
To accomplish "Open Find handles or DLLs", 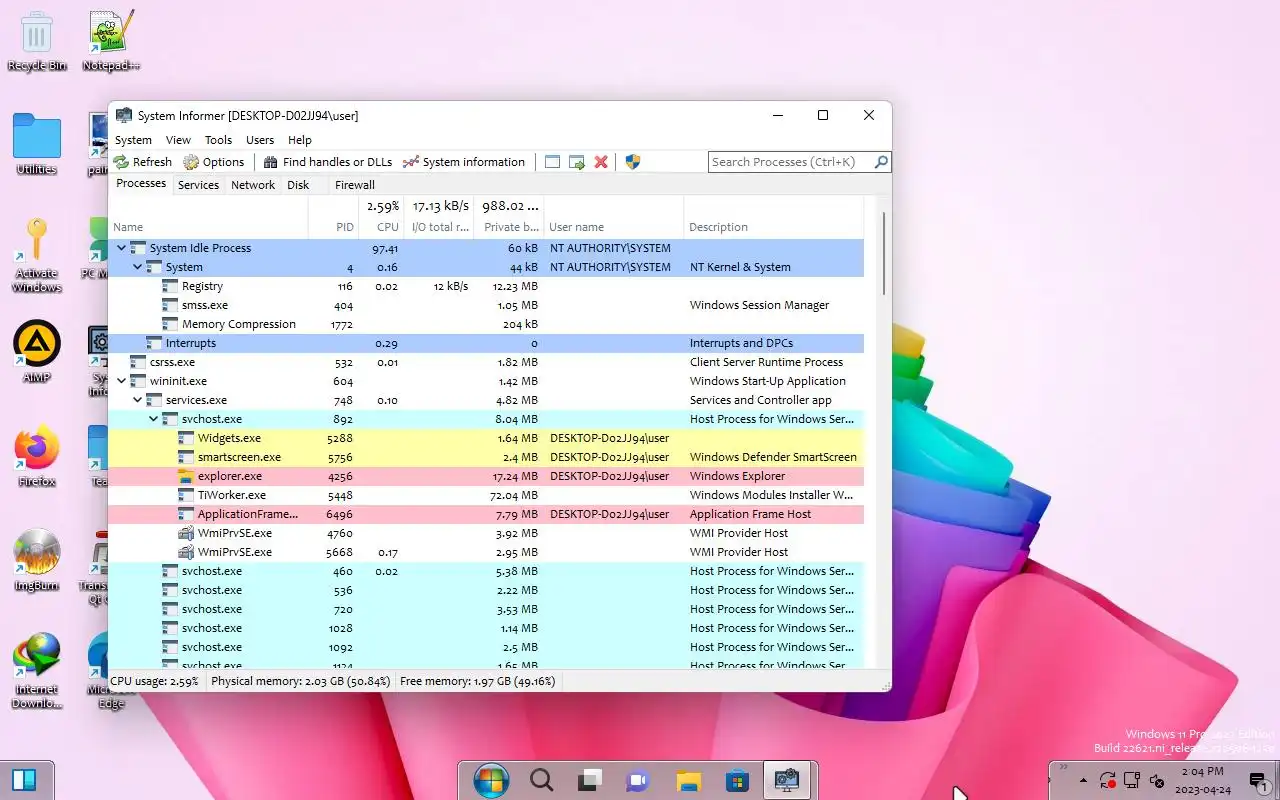I will pyautogui.click(x=328, y=162).
